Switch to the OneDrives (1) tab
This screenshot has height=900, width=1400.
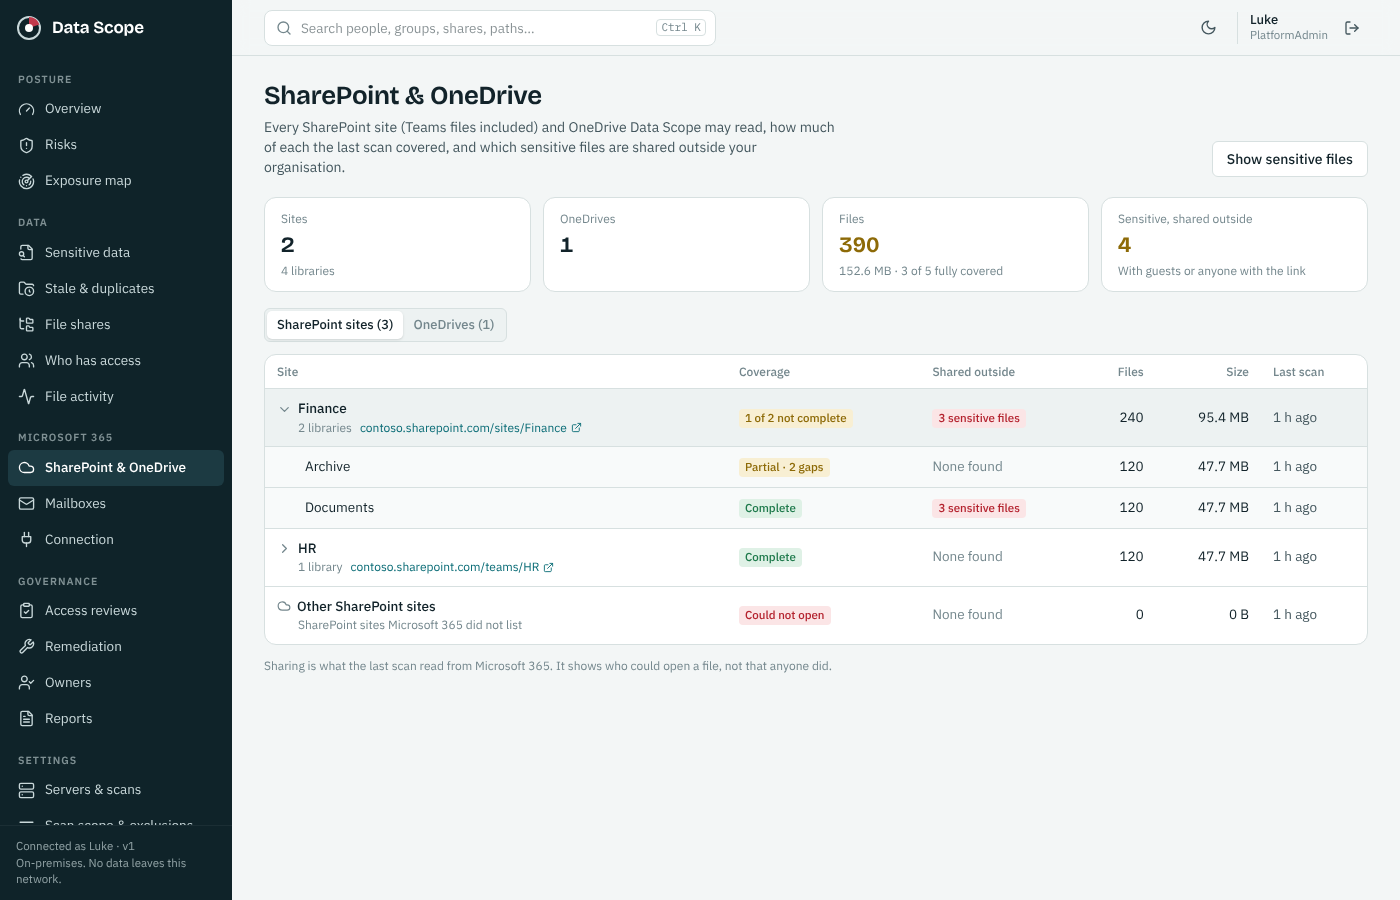454,325
